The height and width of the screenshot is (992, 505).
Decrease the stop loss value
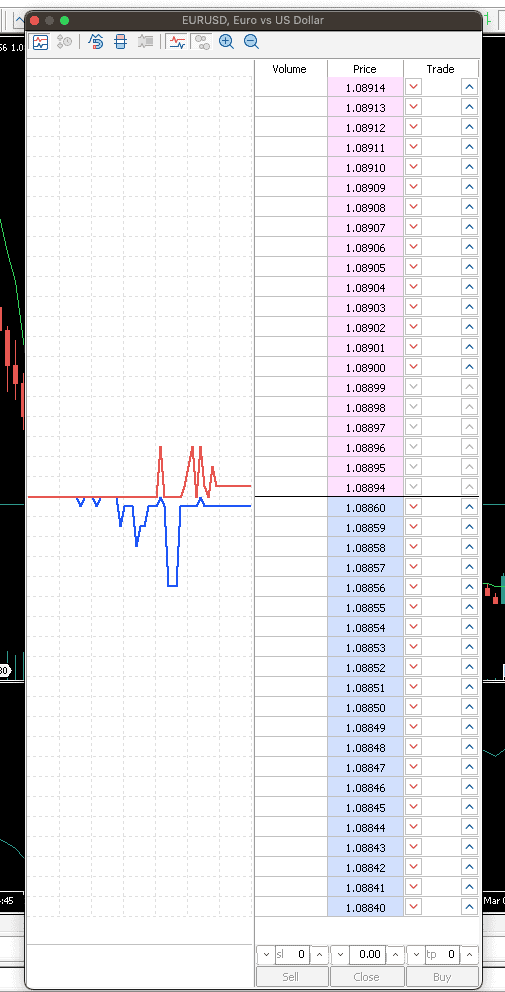(265, 954)
